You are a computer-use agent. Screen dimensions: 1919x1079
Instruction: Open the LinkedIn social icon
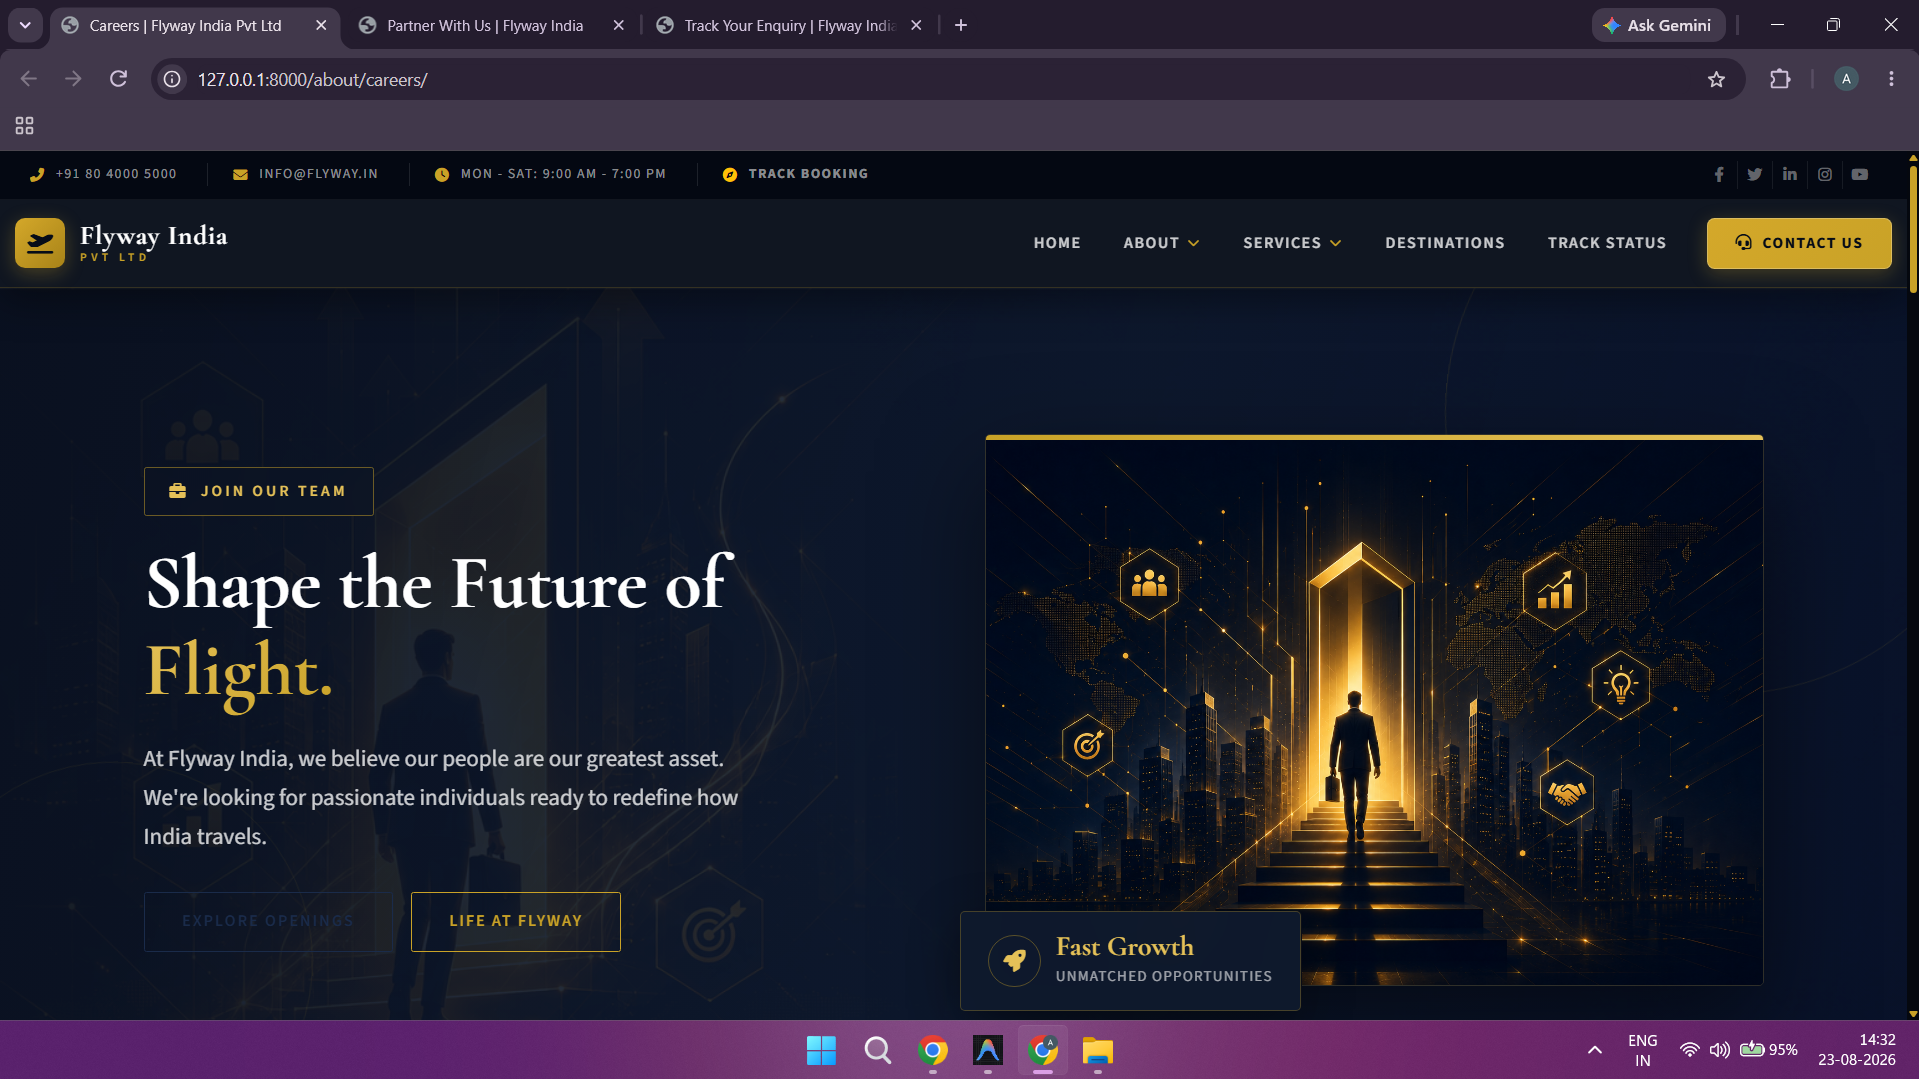point(1789,174)
